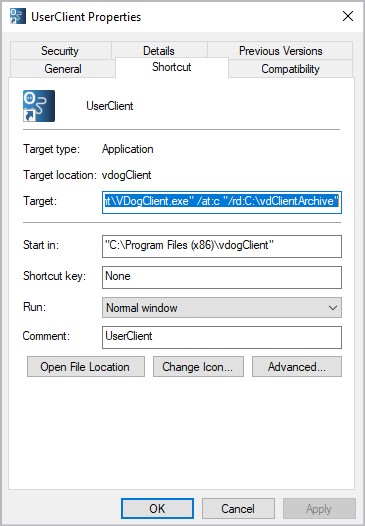365x526 pixels.
Task: Close the UserClient Properties dialog
Action: pos(348,16)
